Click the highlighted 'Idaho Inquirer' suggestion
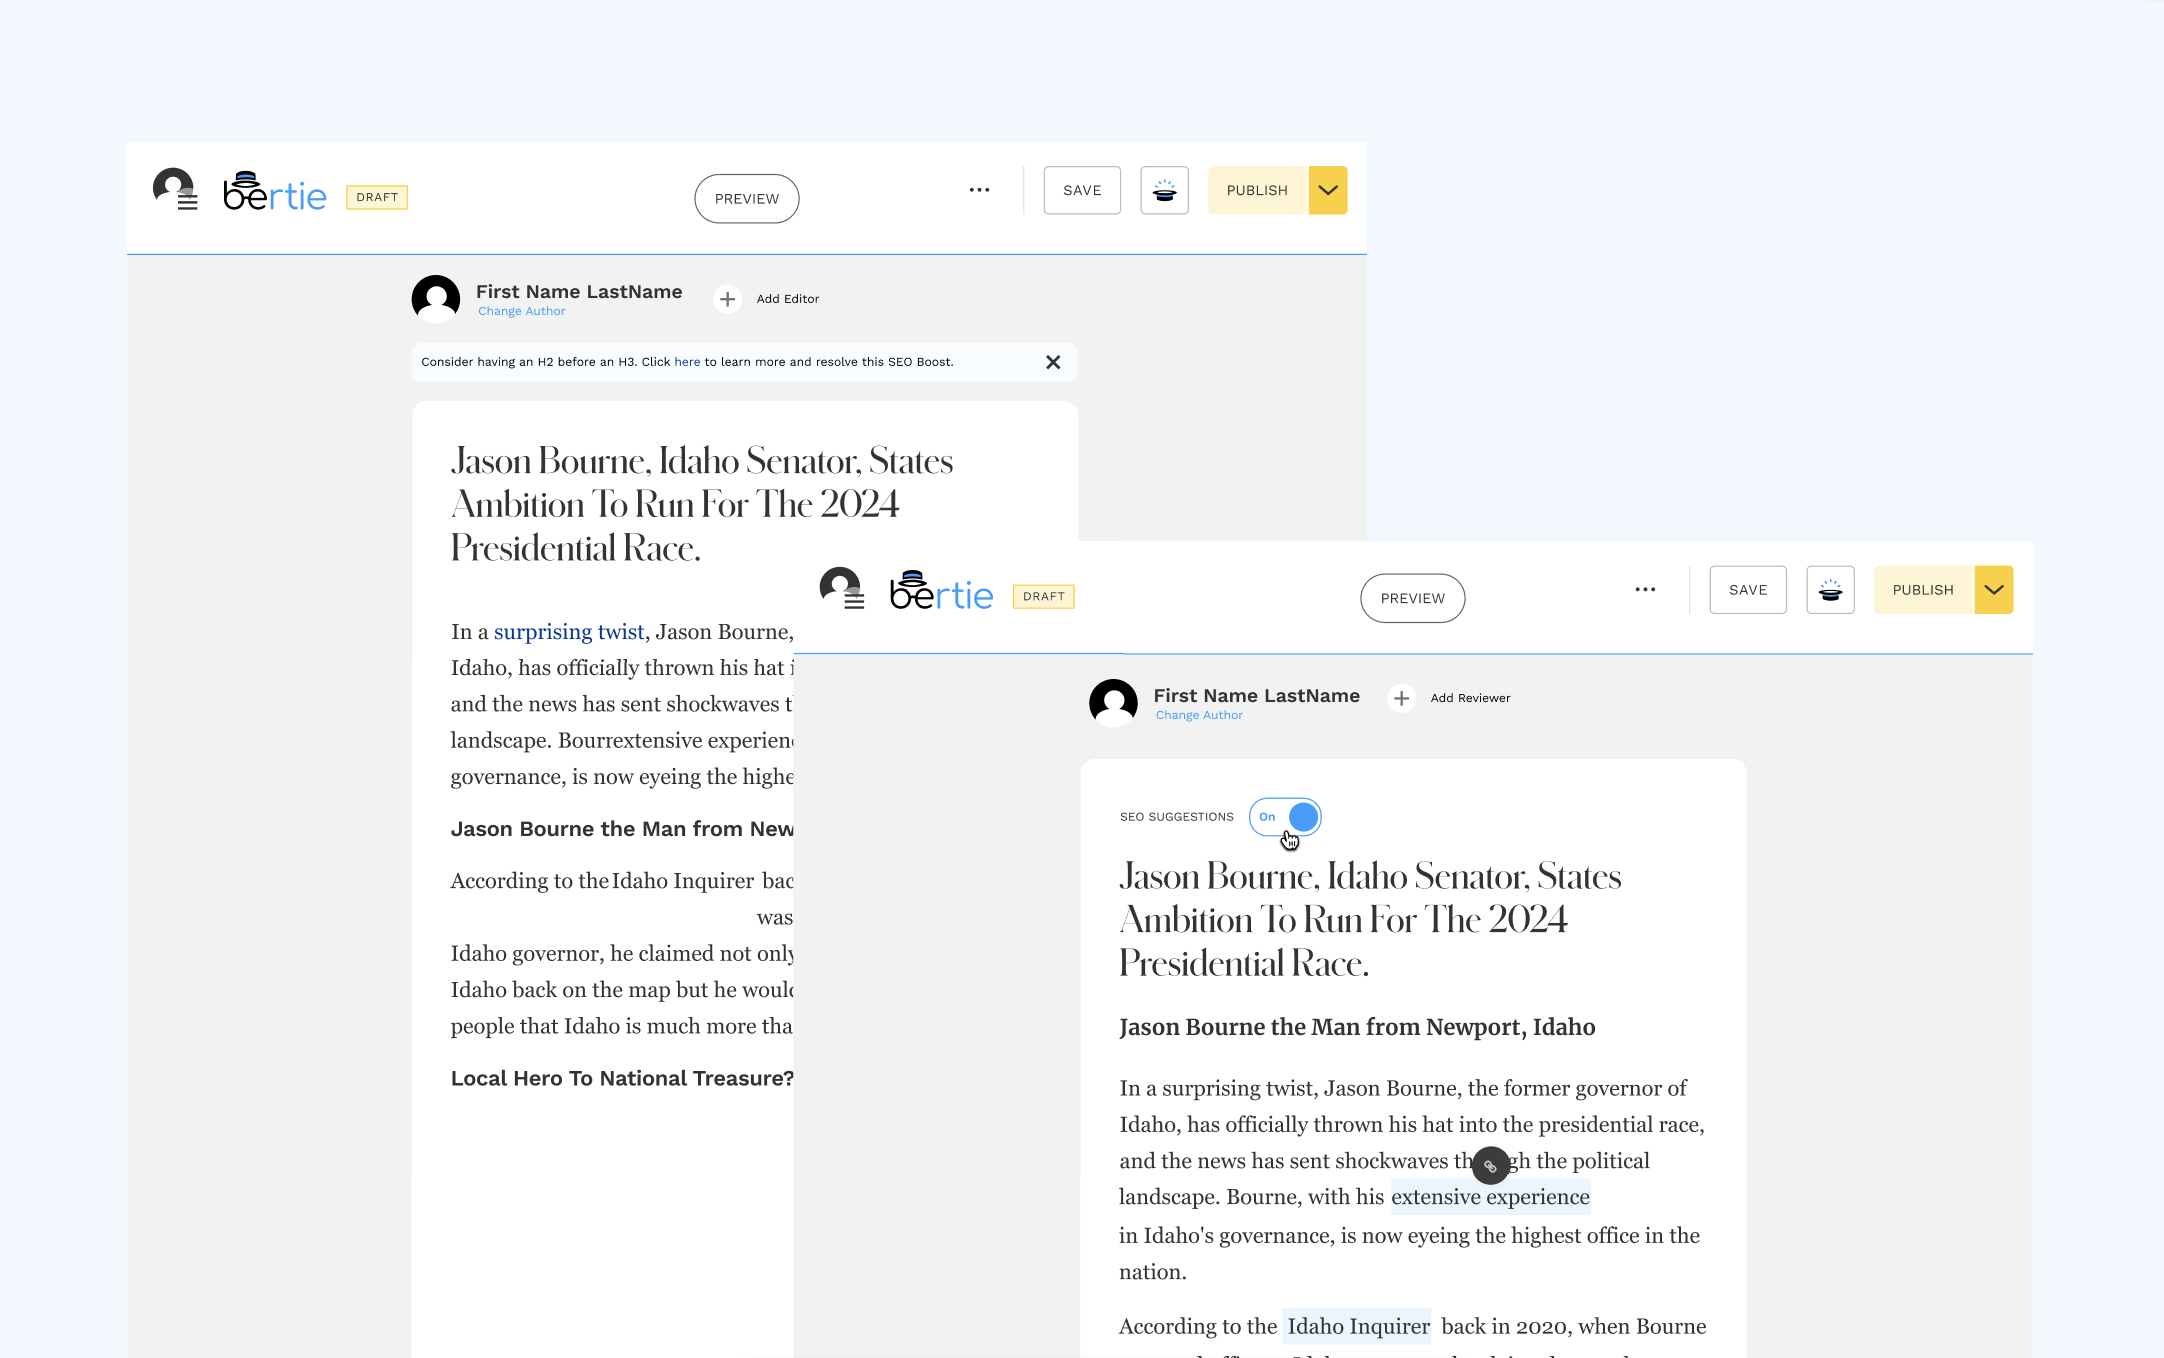This screenshot has height=1358, width=2164. 1357,1326
